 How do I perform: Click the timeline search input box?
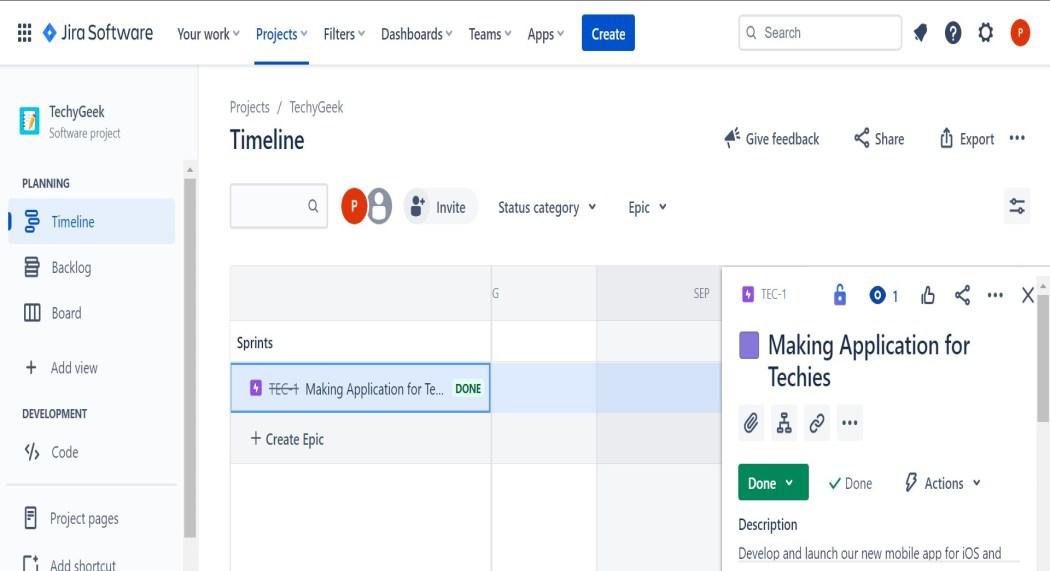coord(279,206)
